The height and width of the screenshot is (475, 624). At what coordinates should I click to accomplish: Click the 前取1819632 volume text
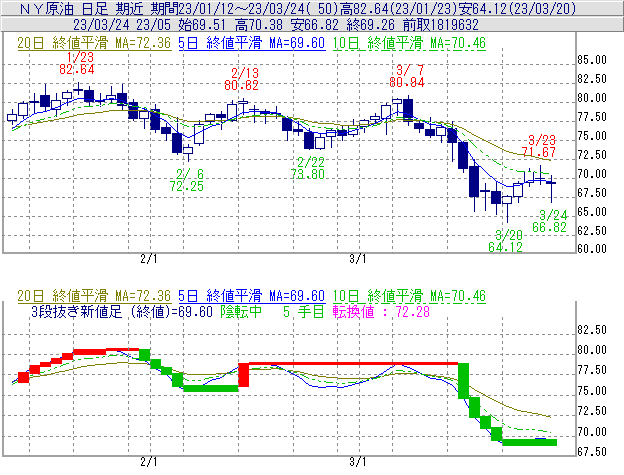pos(441,25)
